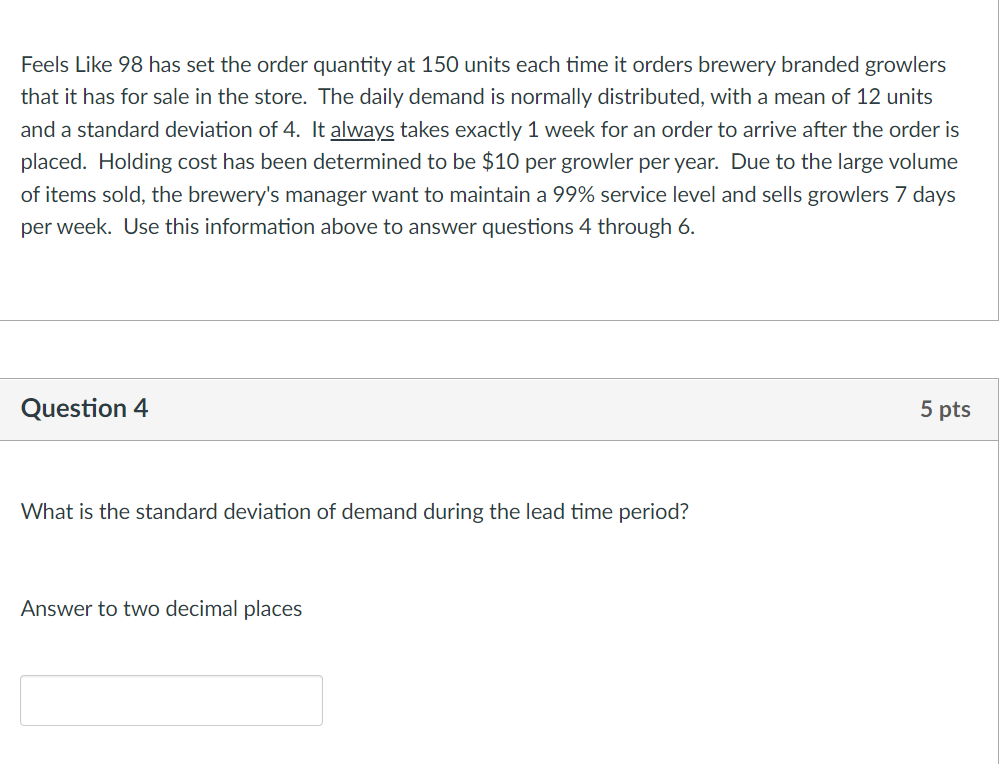Select the question text about standard deviation

[353, 511]
